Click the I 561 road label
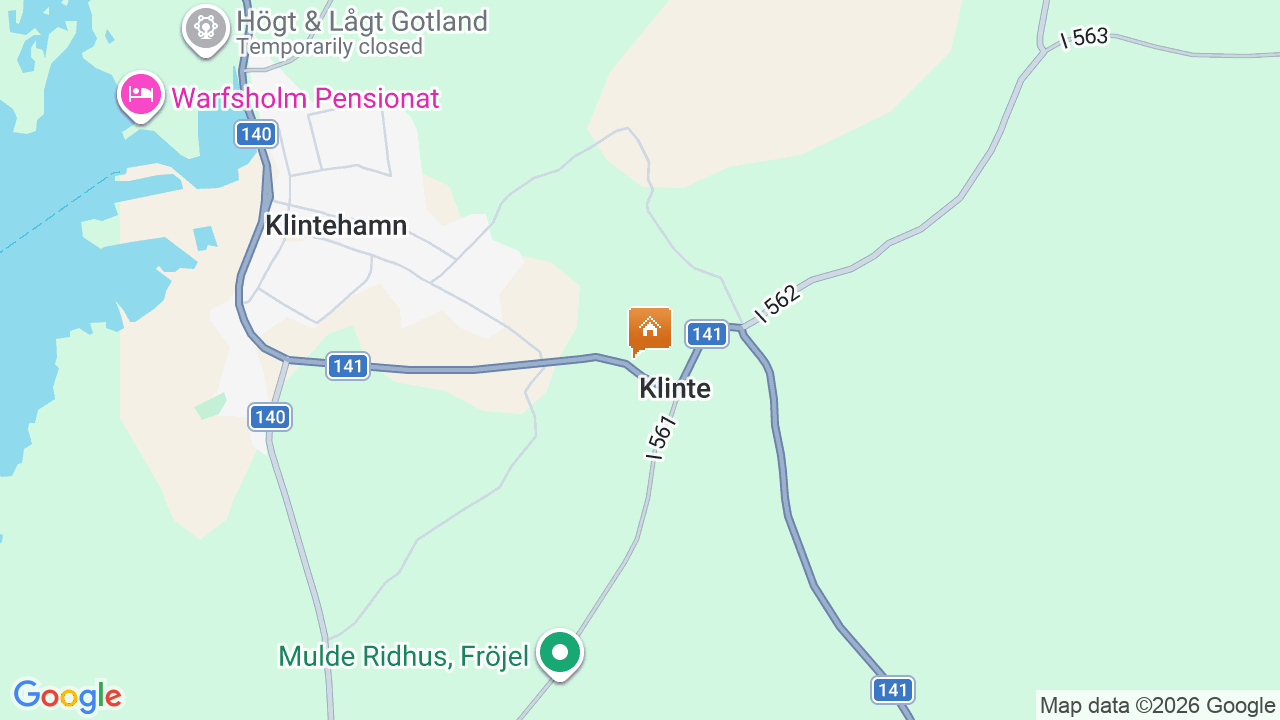This screenshot has width=1280, height=720. point(661,437)
